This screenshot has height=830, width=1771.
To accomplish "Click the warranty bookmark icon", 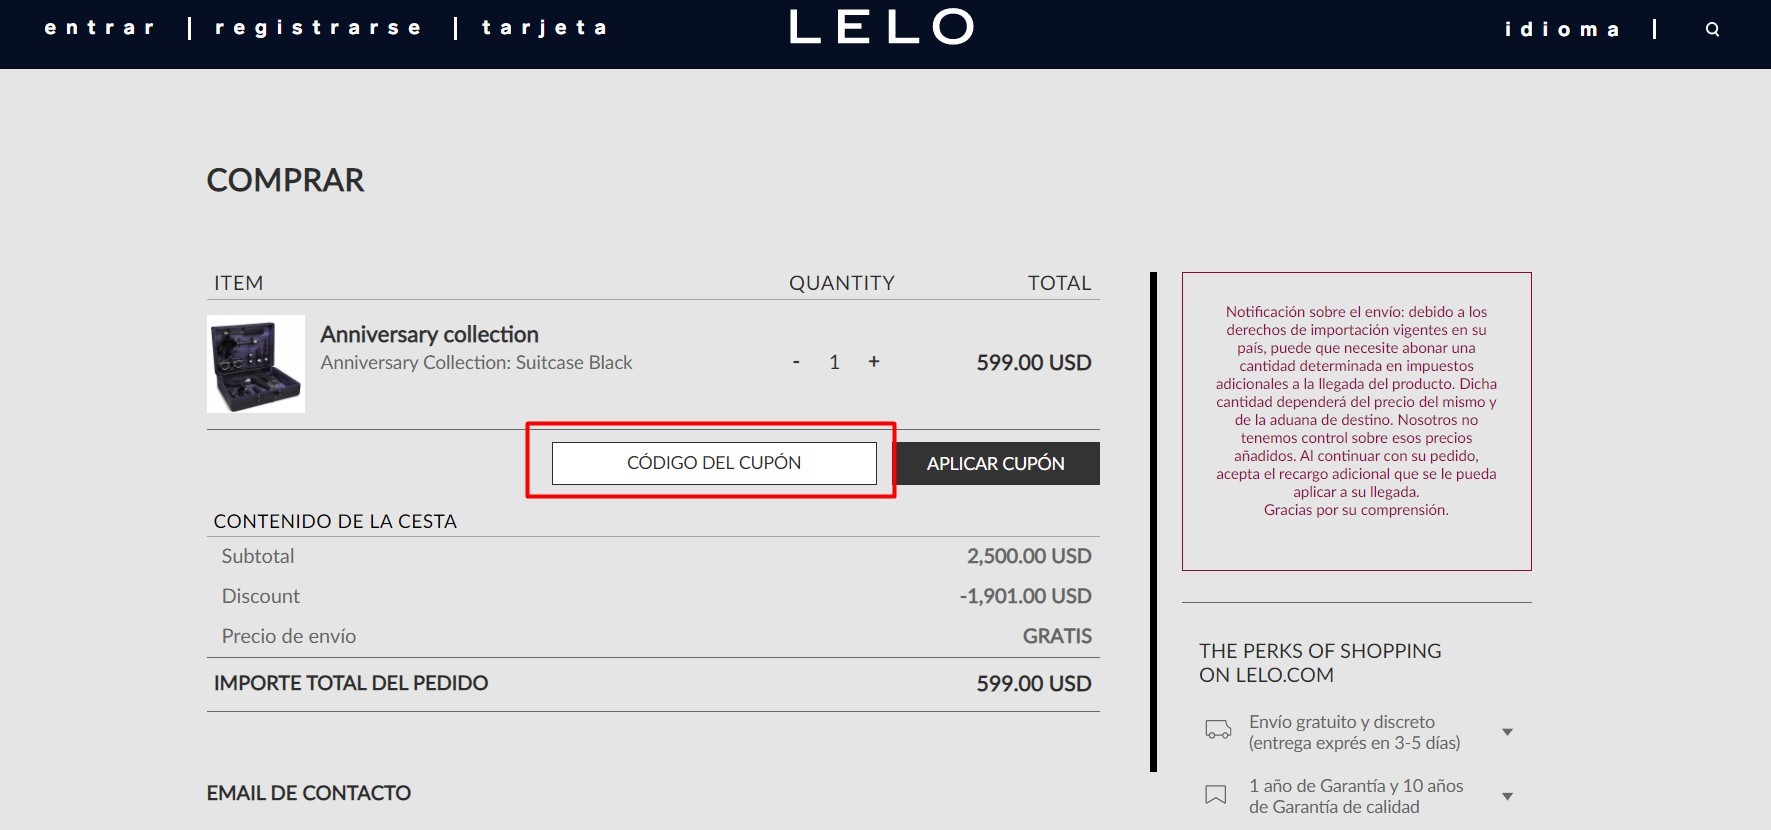I will click(1215, 795).
